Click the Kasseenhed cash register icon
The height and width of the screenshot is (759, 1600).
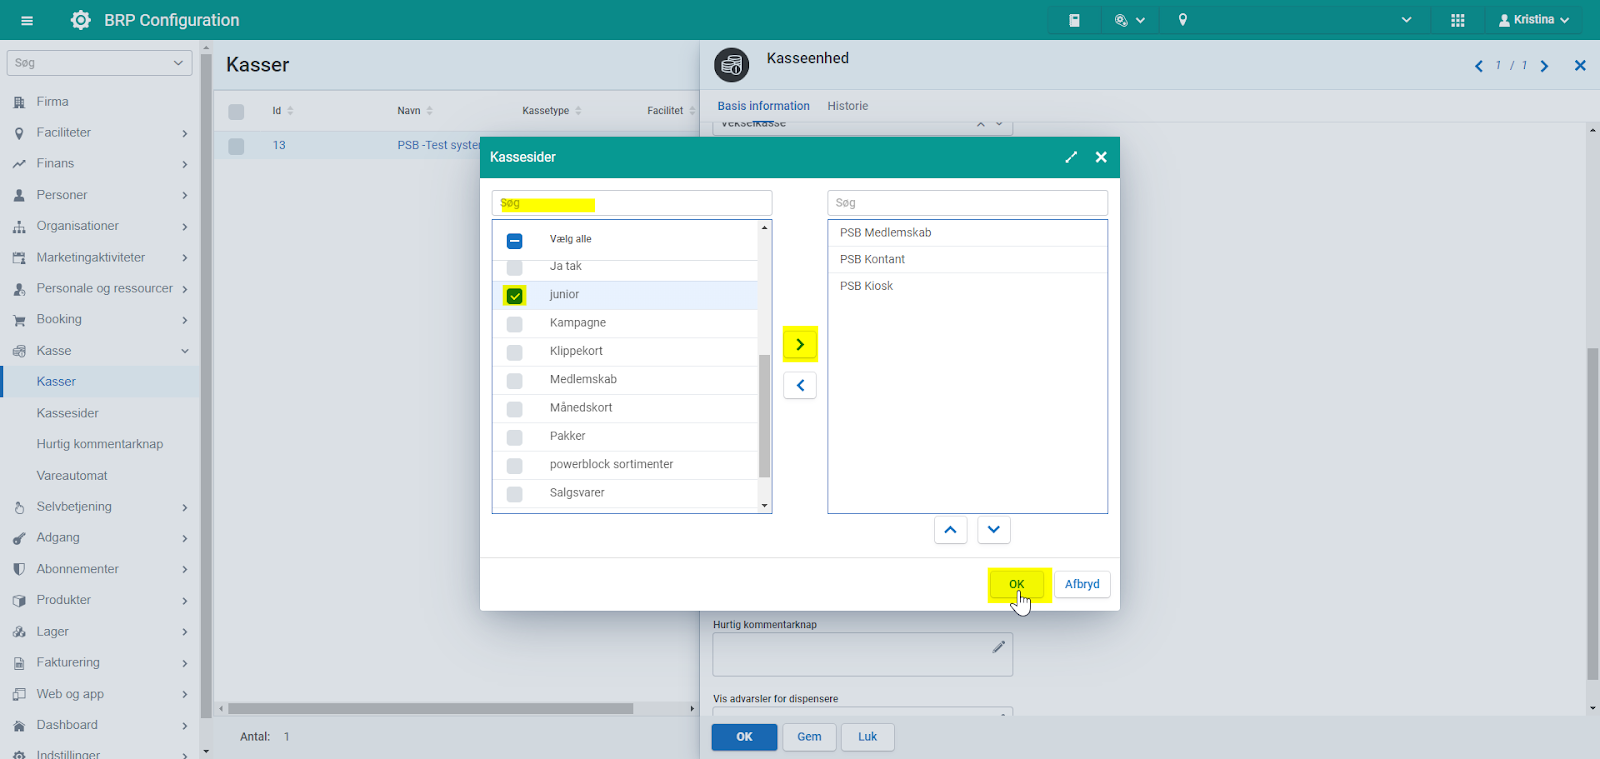732,65
